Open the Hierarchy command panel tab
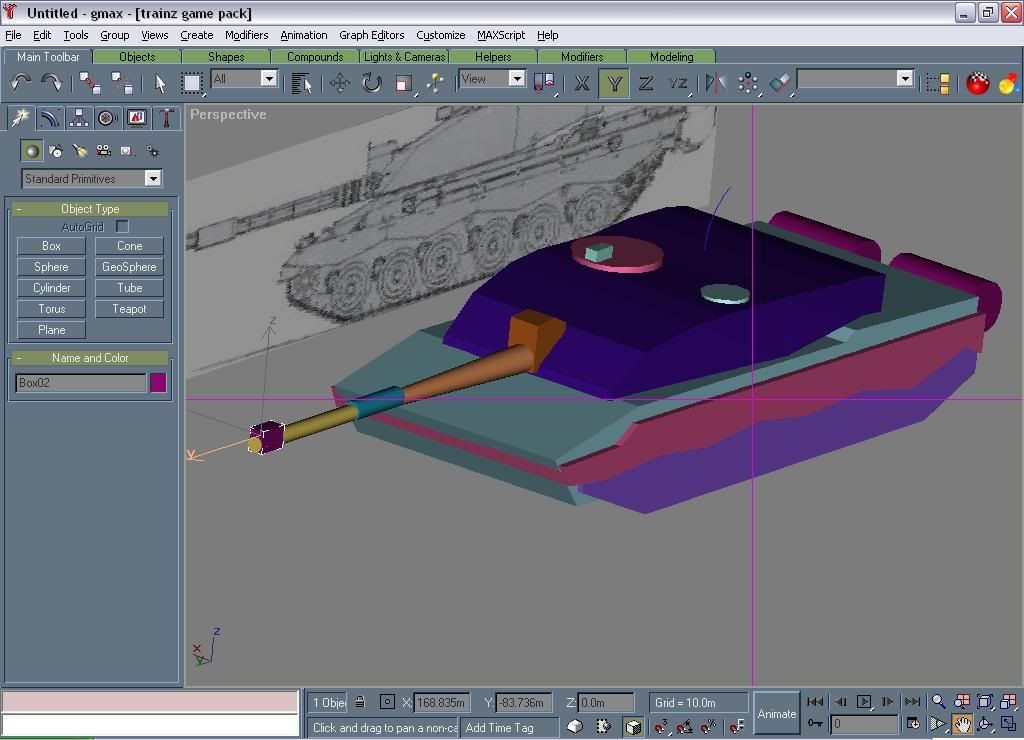This screenshot has width=1024, height=740. coord(78,118)
